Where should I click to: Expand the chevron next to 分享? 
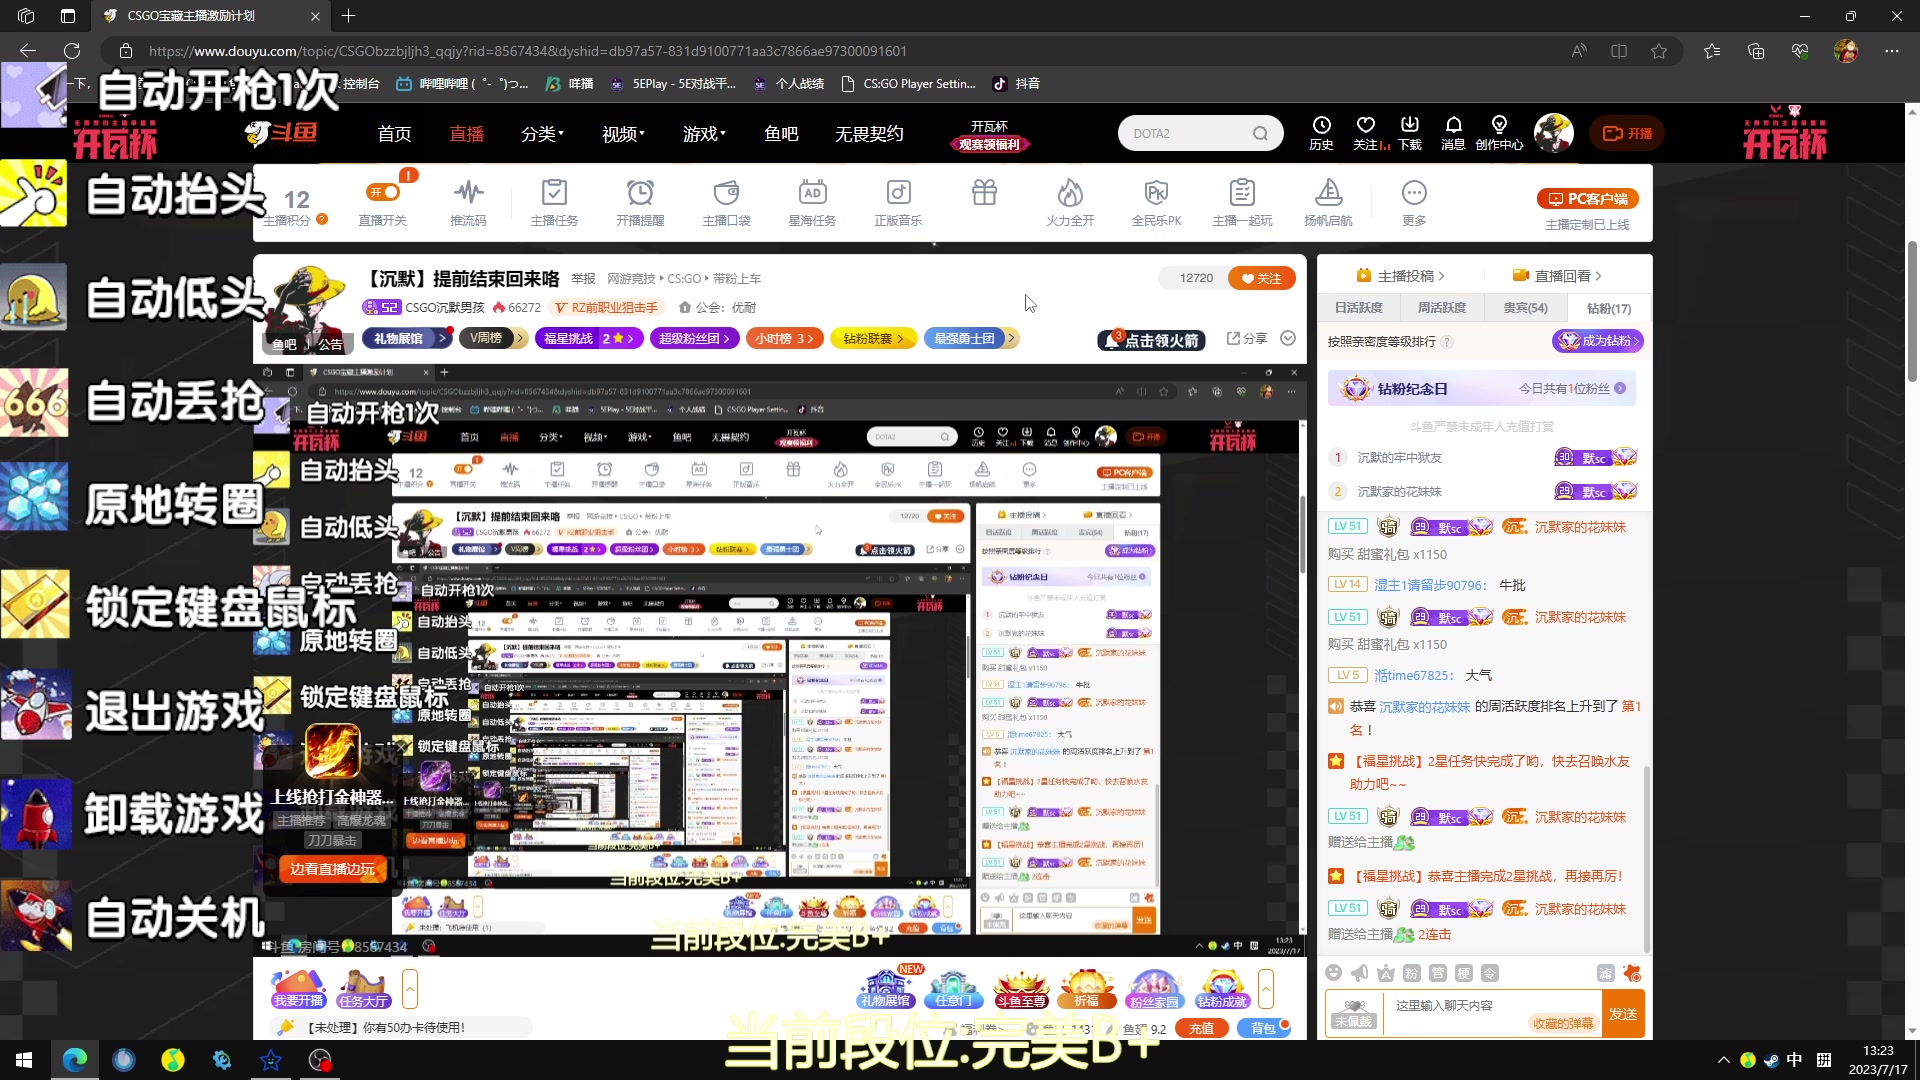coord(1288,338)
